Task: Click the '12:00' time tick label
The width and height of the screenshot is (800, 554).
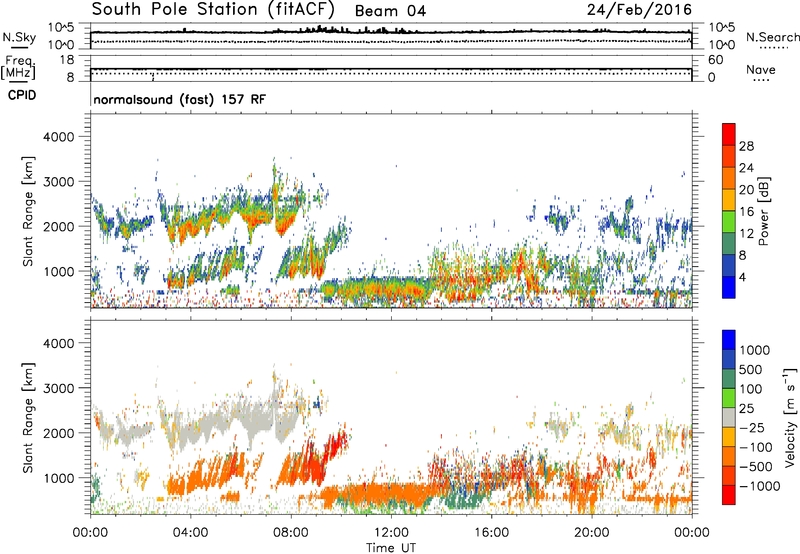Action: (x=391, y=533)
